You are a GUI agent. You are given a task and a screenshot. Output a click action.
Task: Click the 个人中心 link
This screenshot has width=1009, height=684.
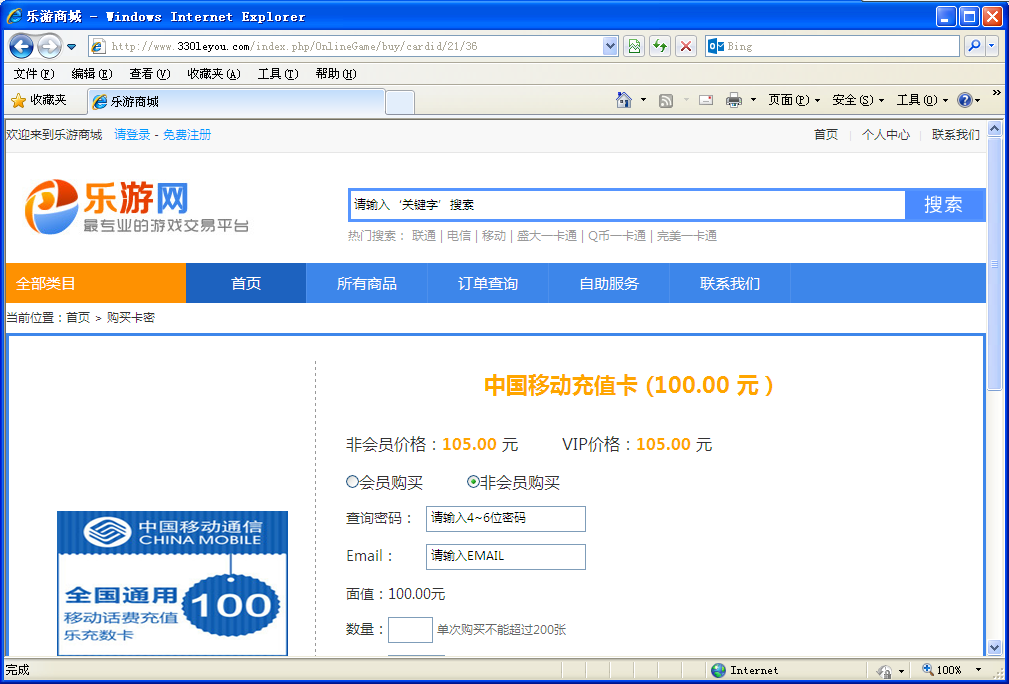pos(885,134)
